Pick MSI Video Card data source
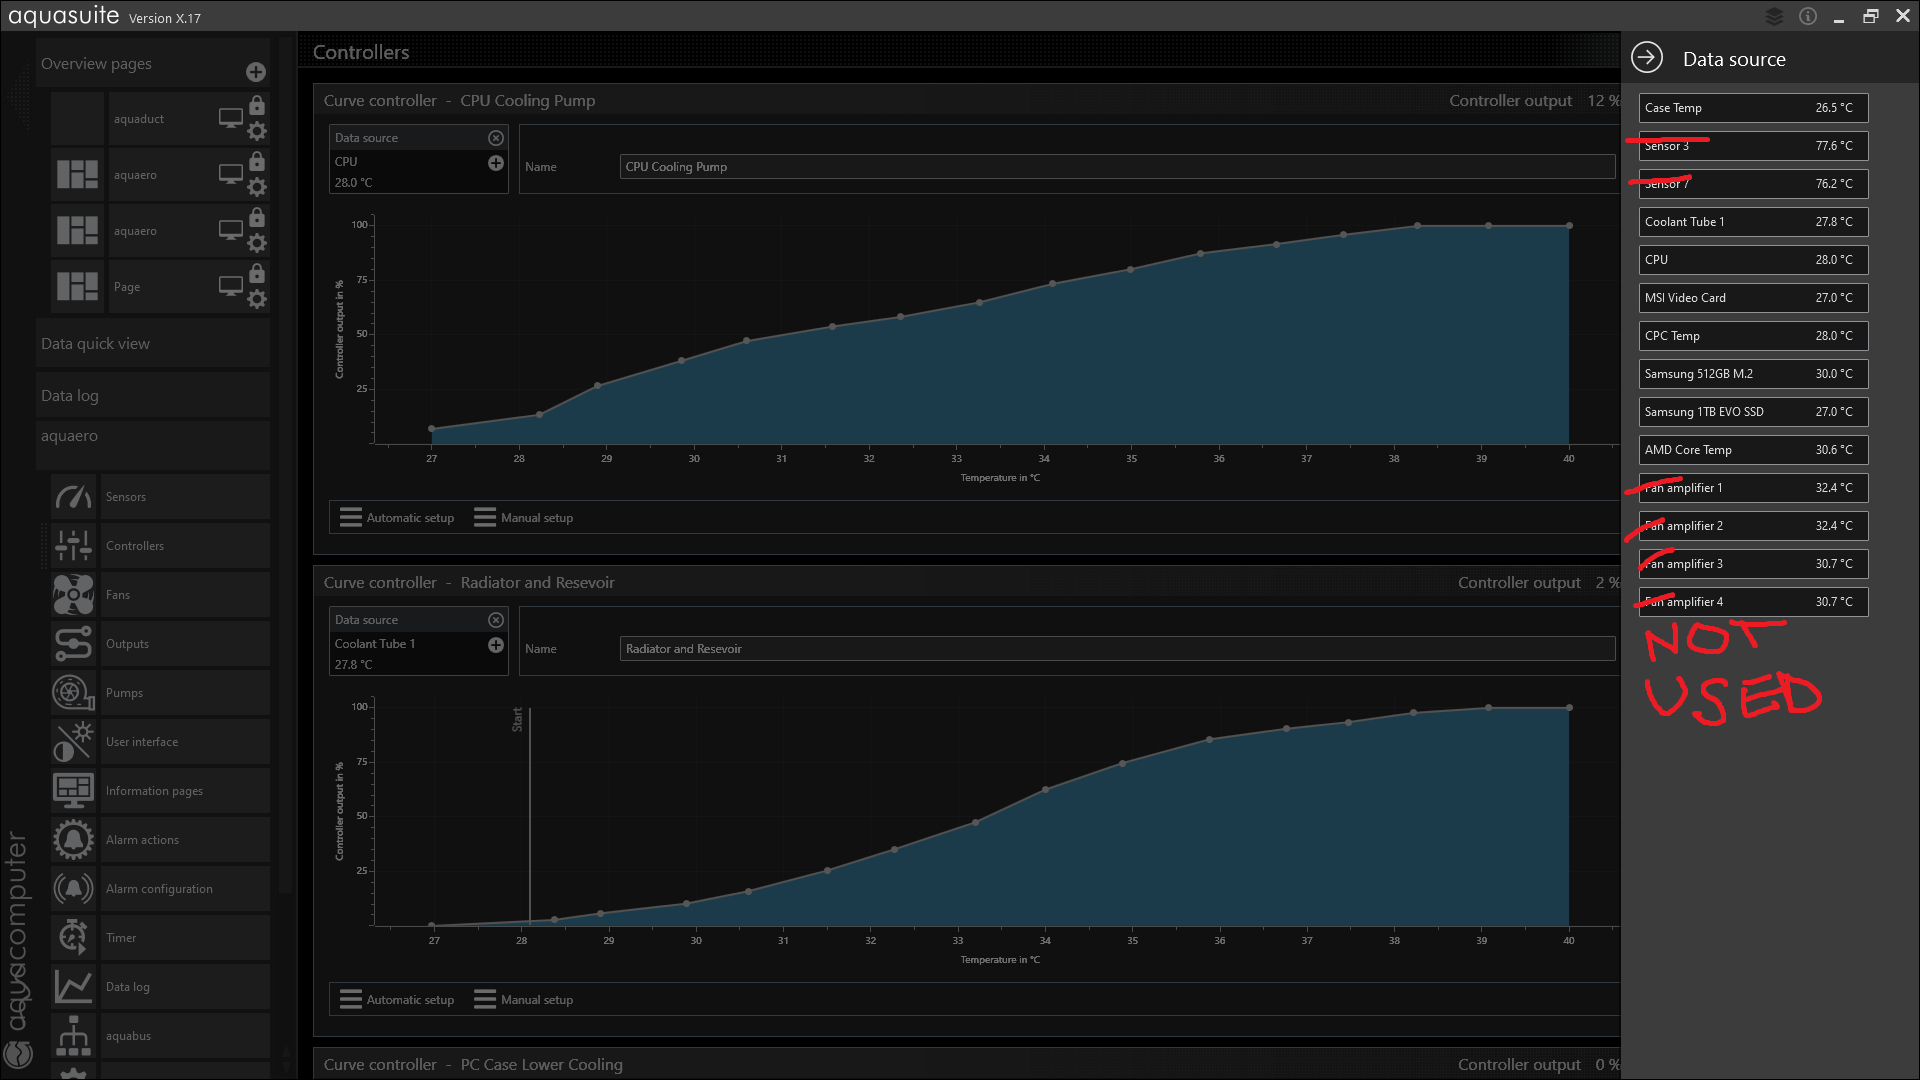The height and width of the screenshot is (1080, 1920). (x=1753, y=298)
